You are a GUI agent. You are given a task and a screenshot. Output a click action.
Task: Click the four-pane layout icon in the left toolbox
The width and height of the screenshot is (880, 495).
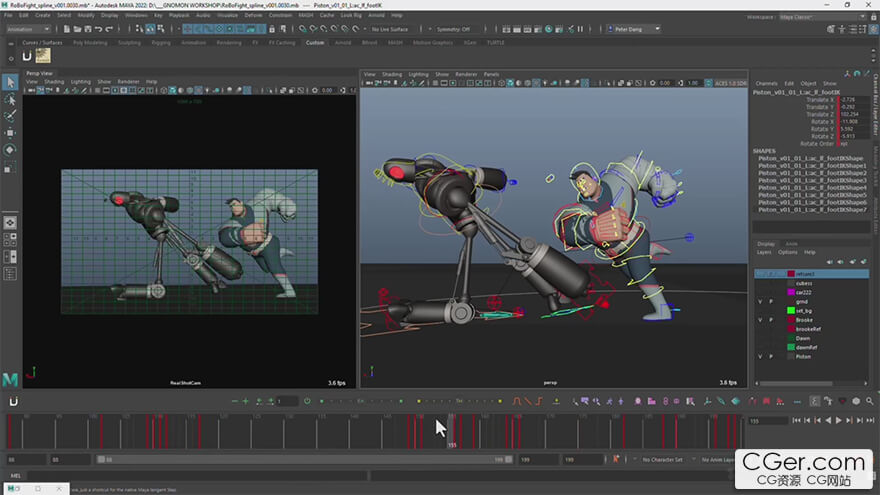[10, 240]
